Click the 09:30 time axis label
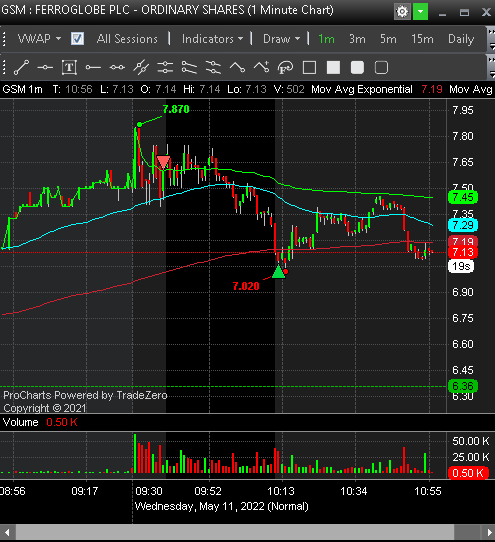This screenshot has height=542, width=495. point(149,491)
